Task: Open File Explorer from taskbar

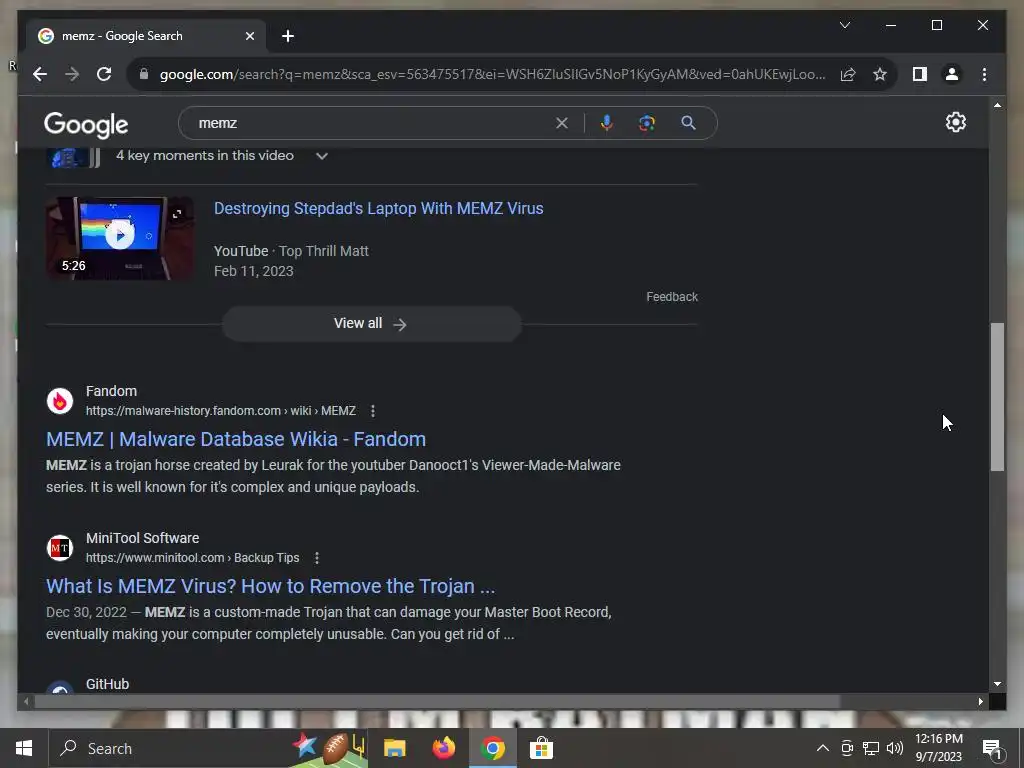Action: (394, 748)
